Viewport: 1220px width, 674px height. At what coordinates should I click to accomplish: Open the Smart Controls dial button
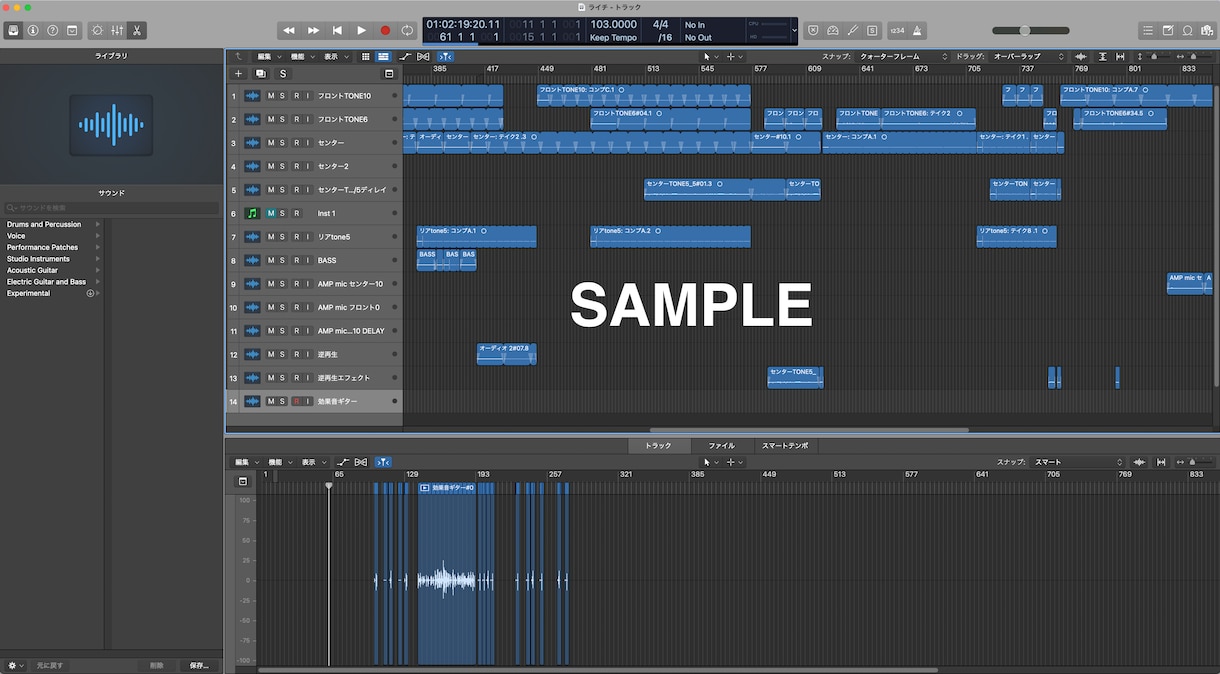coord(96,30)
